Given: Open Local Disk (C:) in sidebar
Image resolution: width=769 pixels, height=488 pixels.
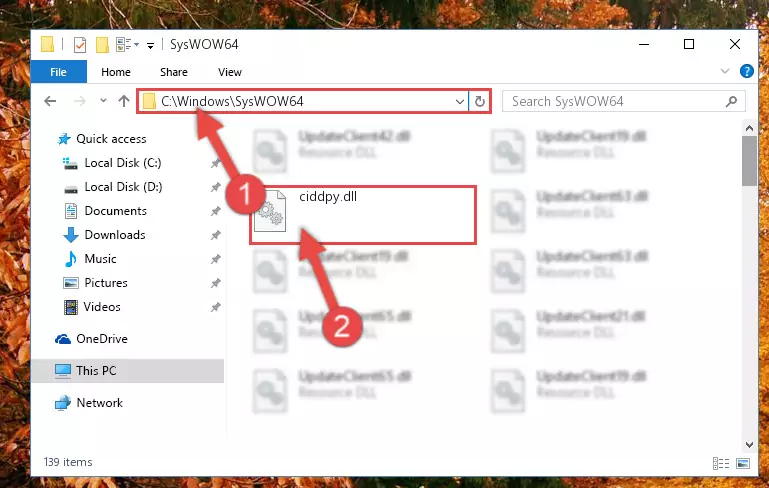Looking at the screenshot, I should tap(123, 163).
